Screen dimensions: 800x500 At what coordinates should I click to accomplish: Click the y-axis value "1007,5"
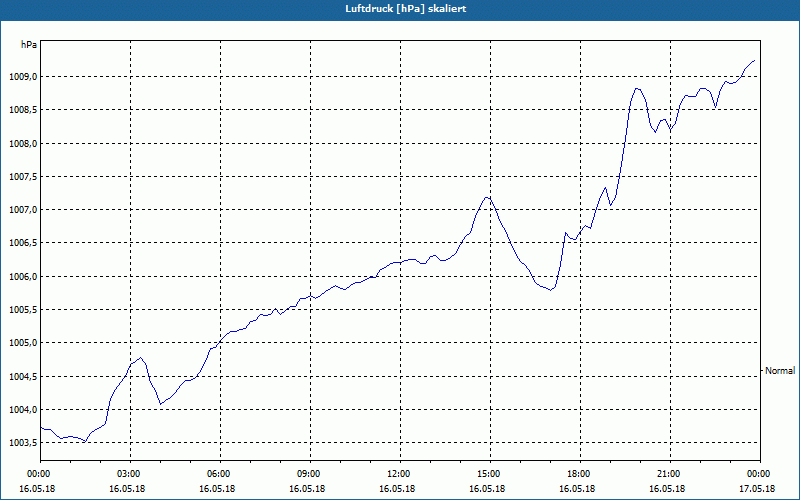[x=23, y=177]
